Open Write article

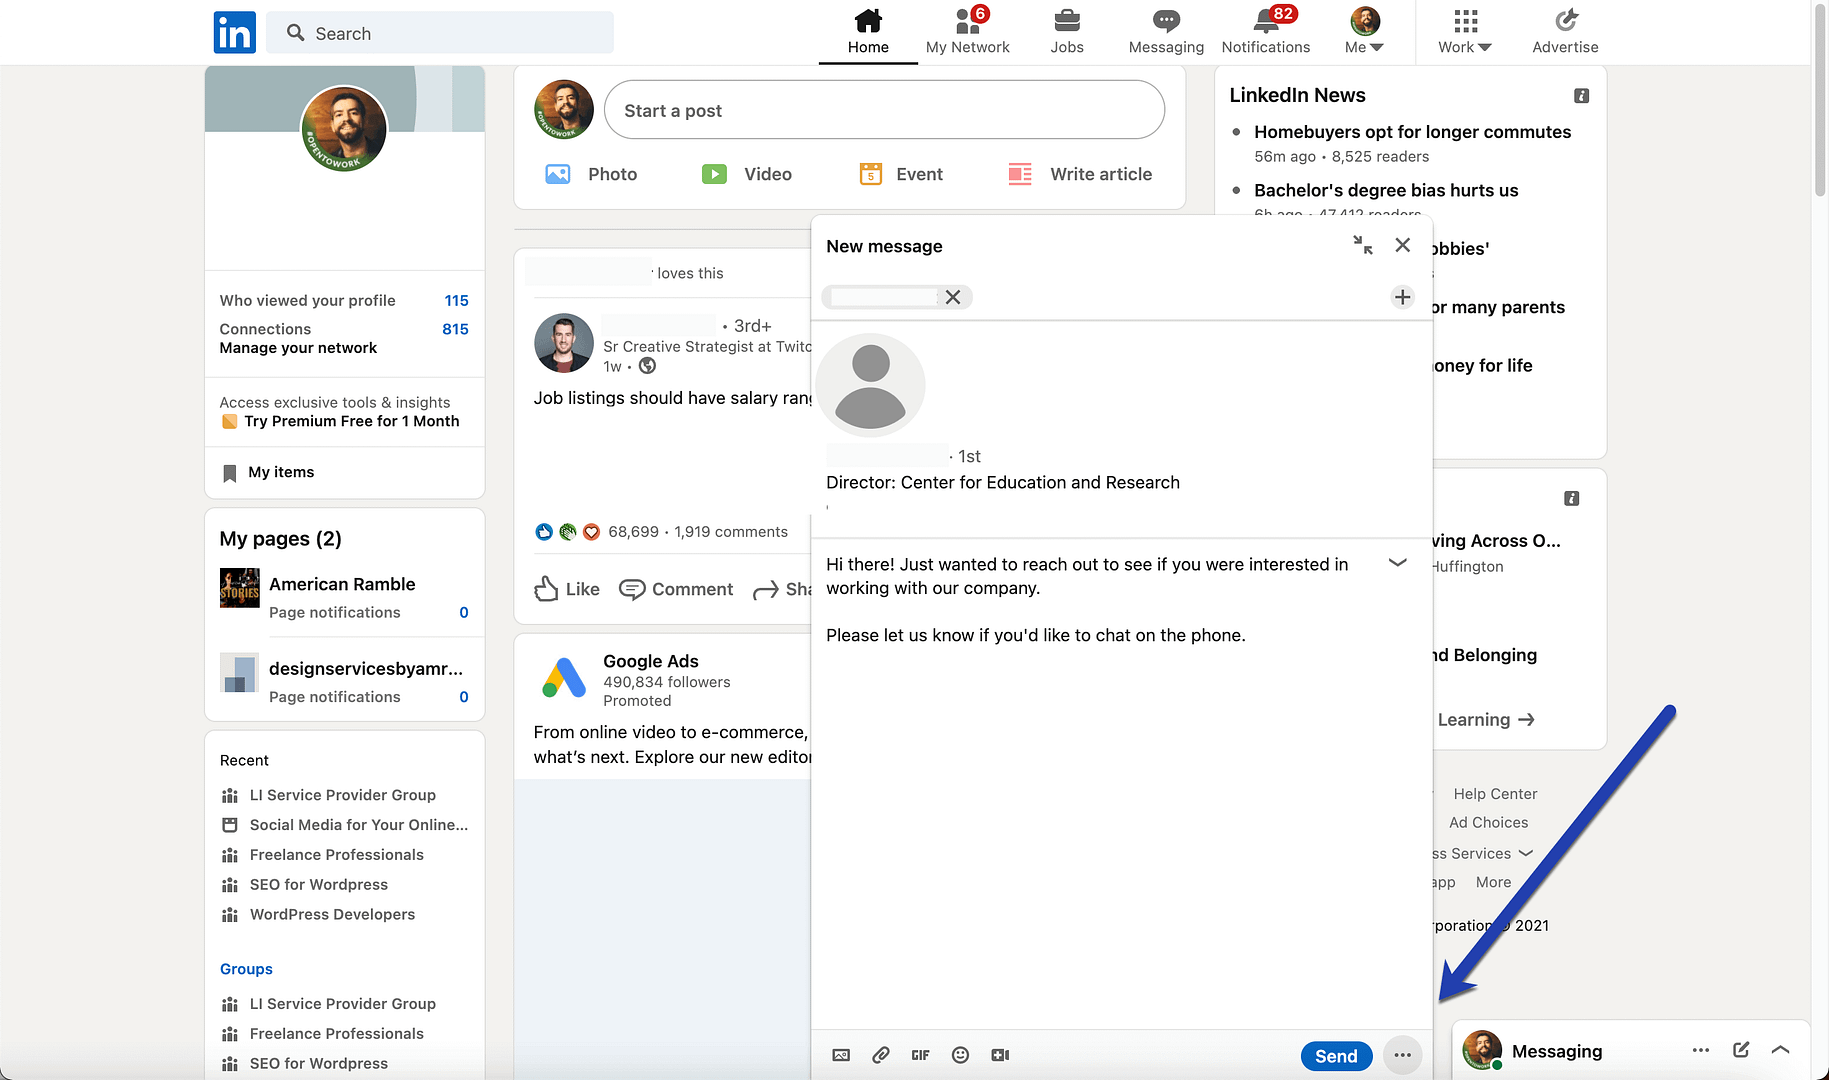pos(1080,173)
